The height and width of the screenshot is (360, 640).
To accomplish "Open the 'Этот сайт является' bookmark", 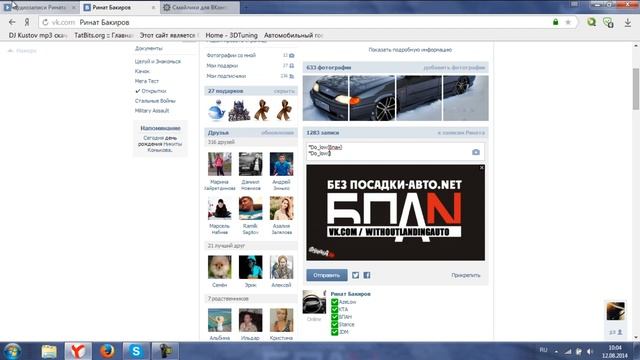I will coord(169,36).
